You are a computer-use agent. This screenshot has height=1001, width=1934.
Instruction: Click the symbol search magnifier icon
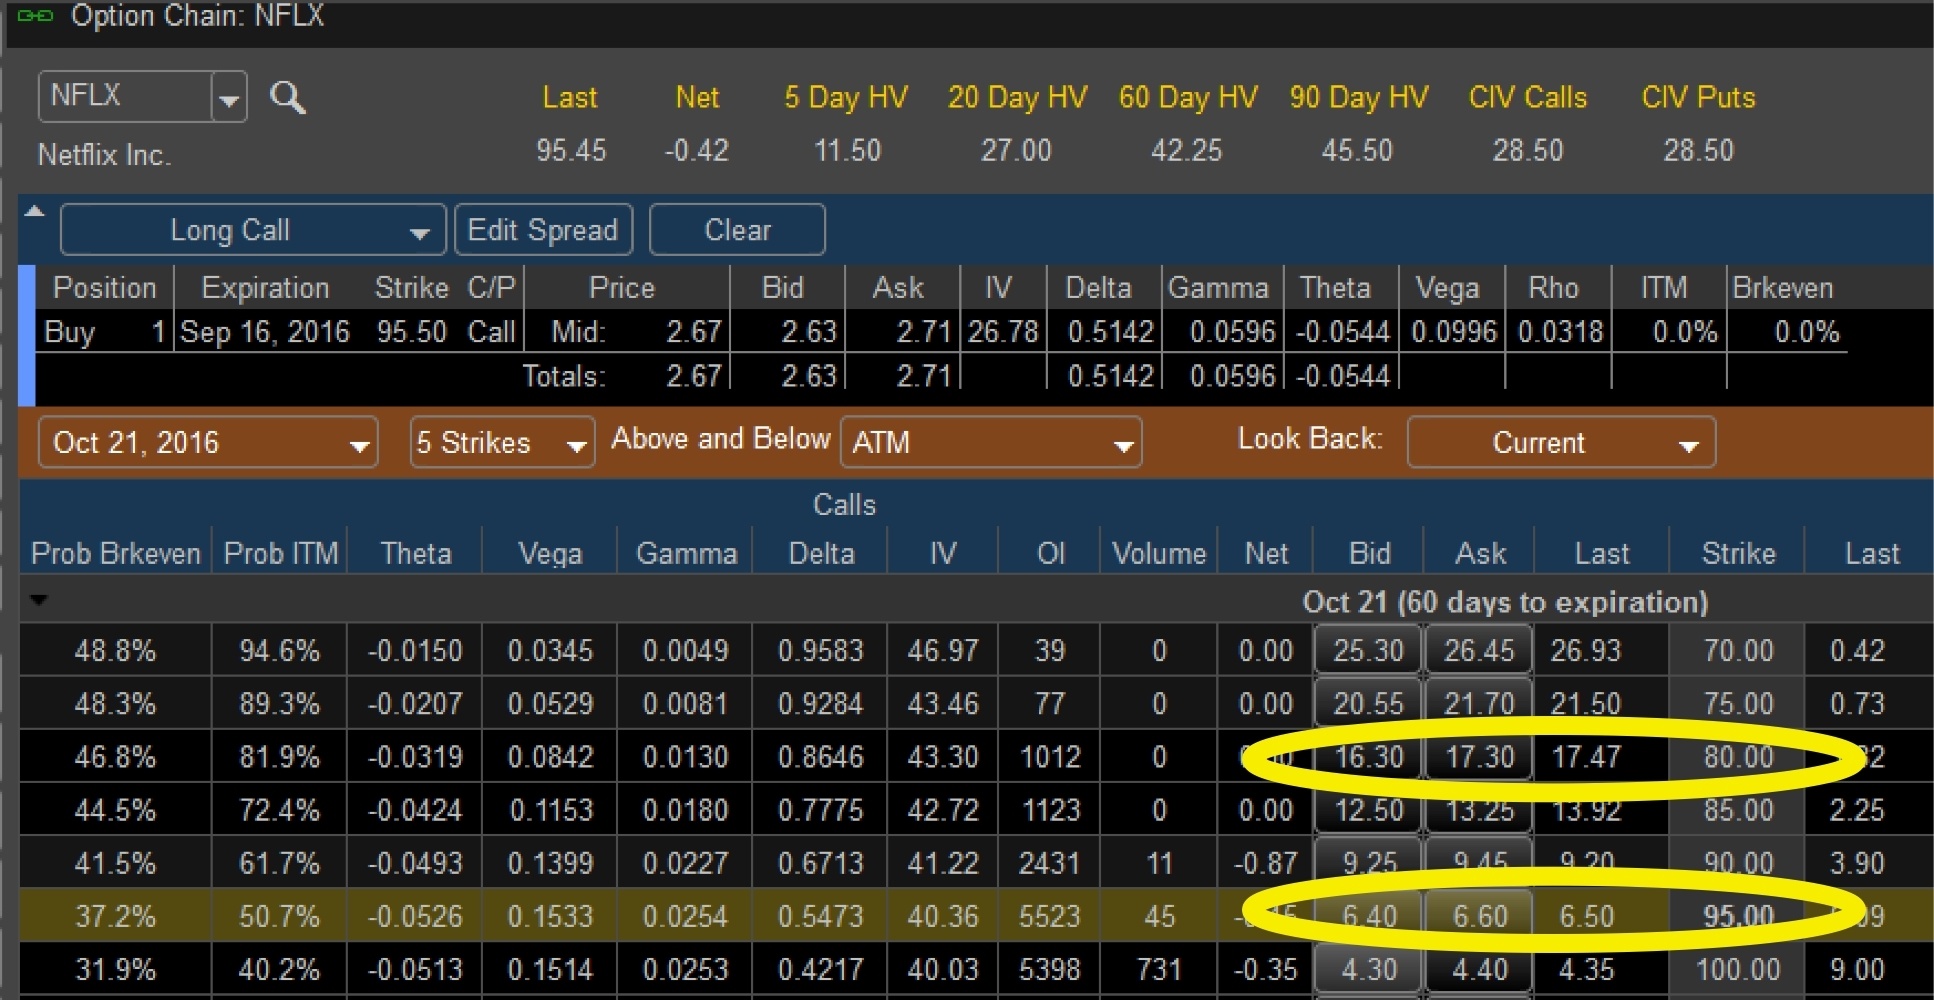coord(288,98)
